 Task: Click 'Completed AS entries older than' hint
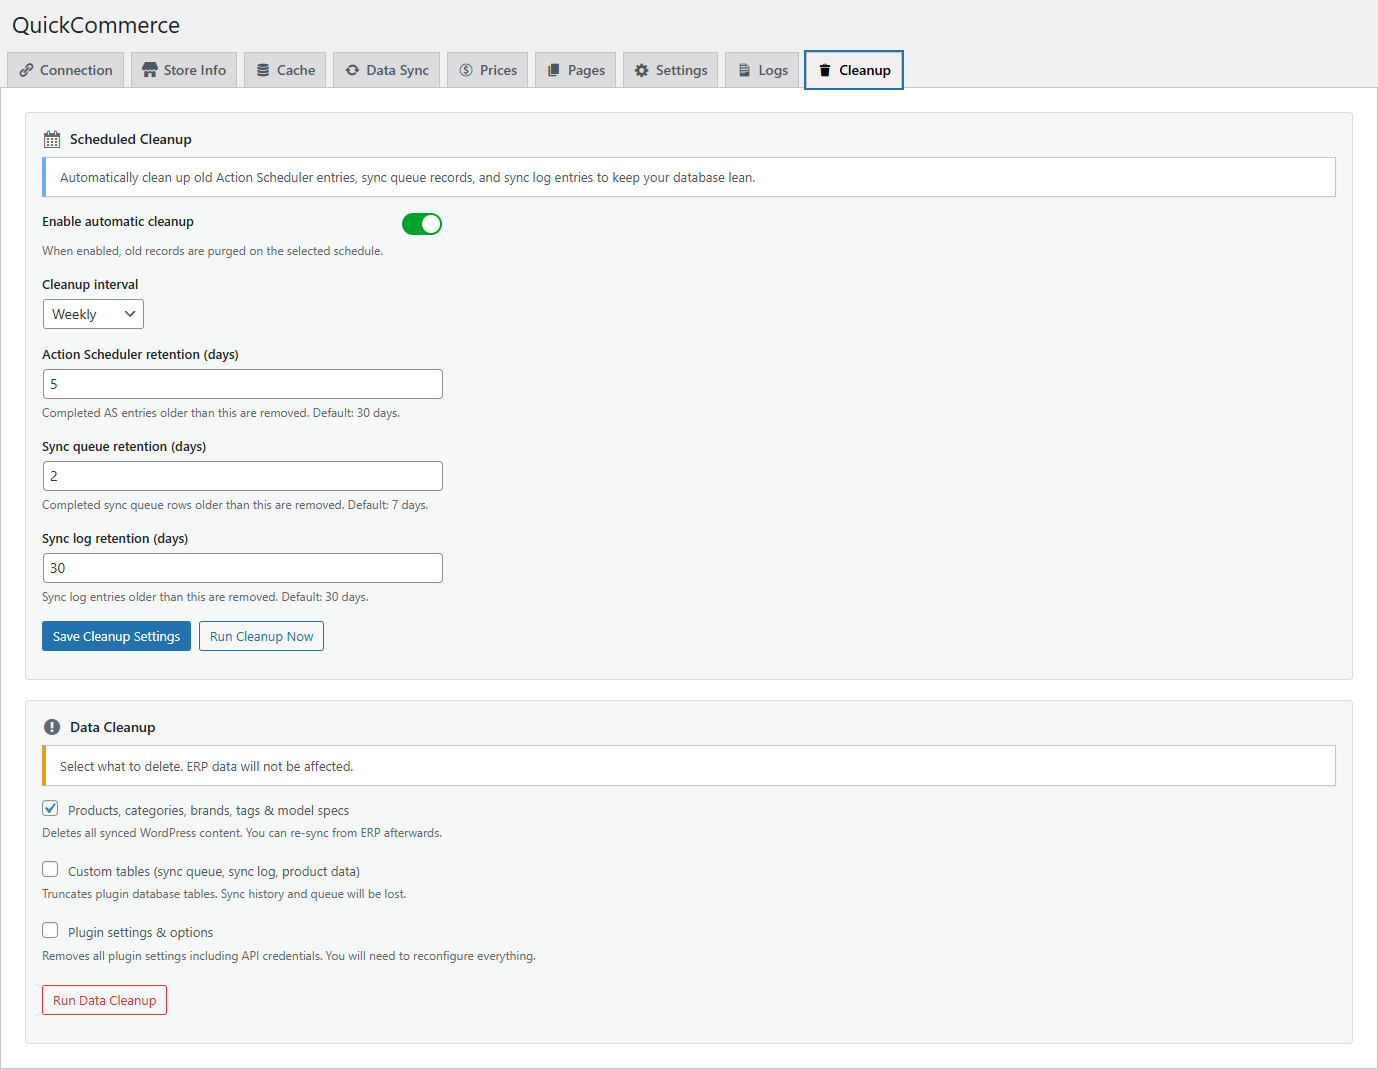(x=221, y=413)
